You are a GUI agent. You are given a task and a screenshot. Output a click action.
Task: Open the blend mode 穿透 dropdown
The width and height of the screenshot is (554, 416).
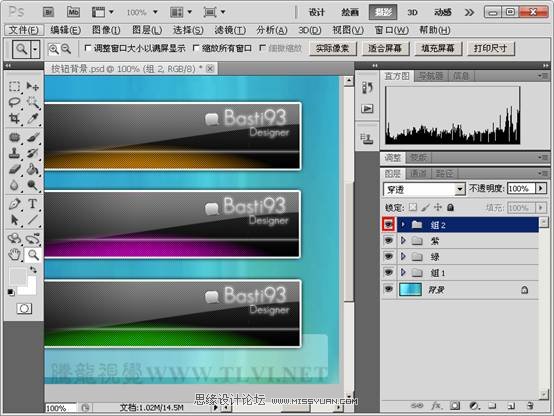click(x=424, y=189)
